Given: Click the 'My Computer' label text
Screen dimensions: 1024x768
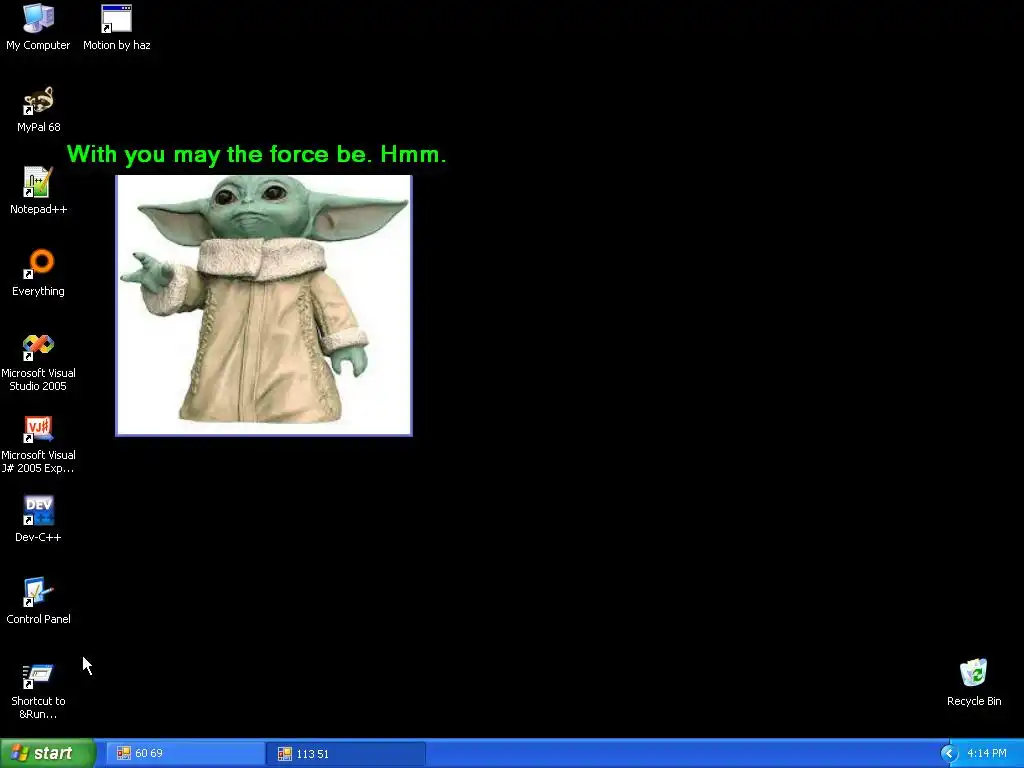Looking at the screenshot, I should [x=38, y=45].
